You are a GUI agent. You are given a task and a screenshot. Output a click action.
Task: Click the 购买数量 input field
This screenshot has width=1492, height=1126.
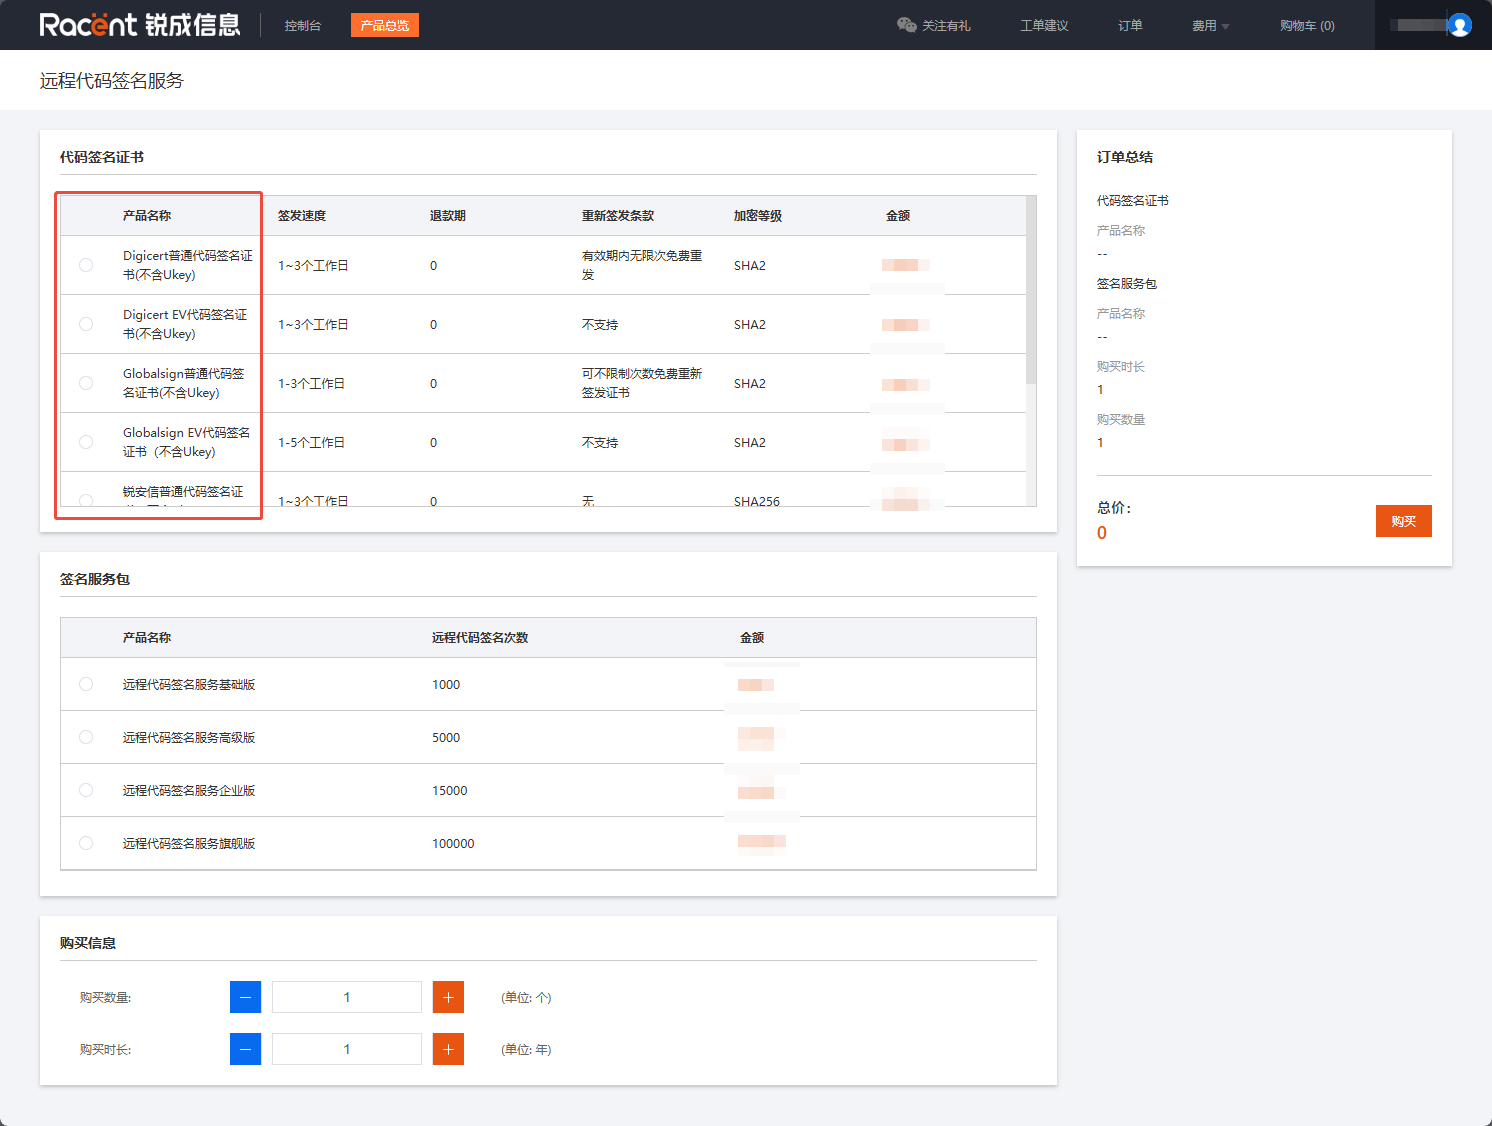click(x=347, y=997)
